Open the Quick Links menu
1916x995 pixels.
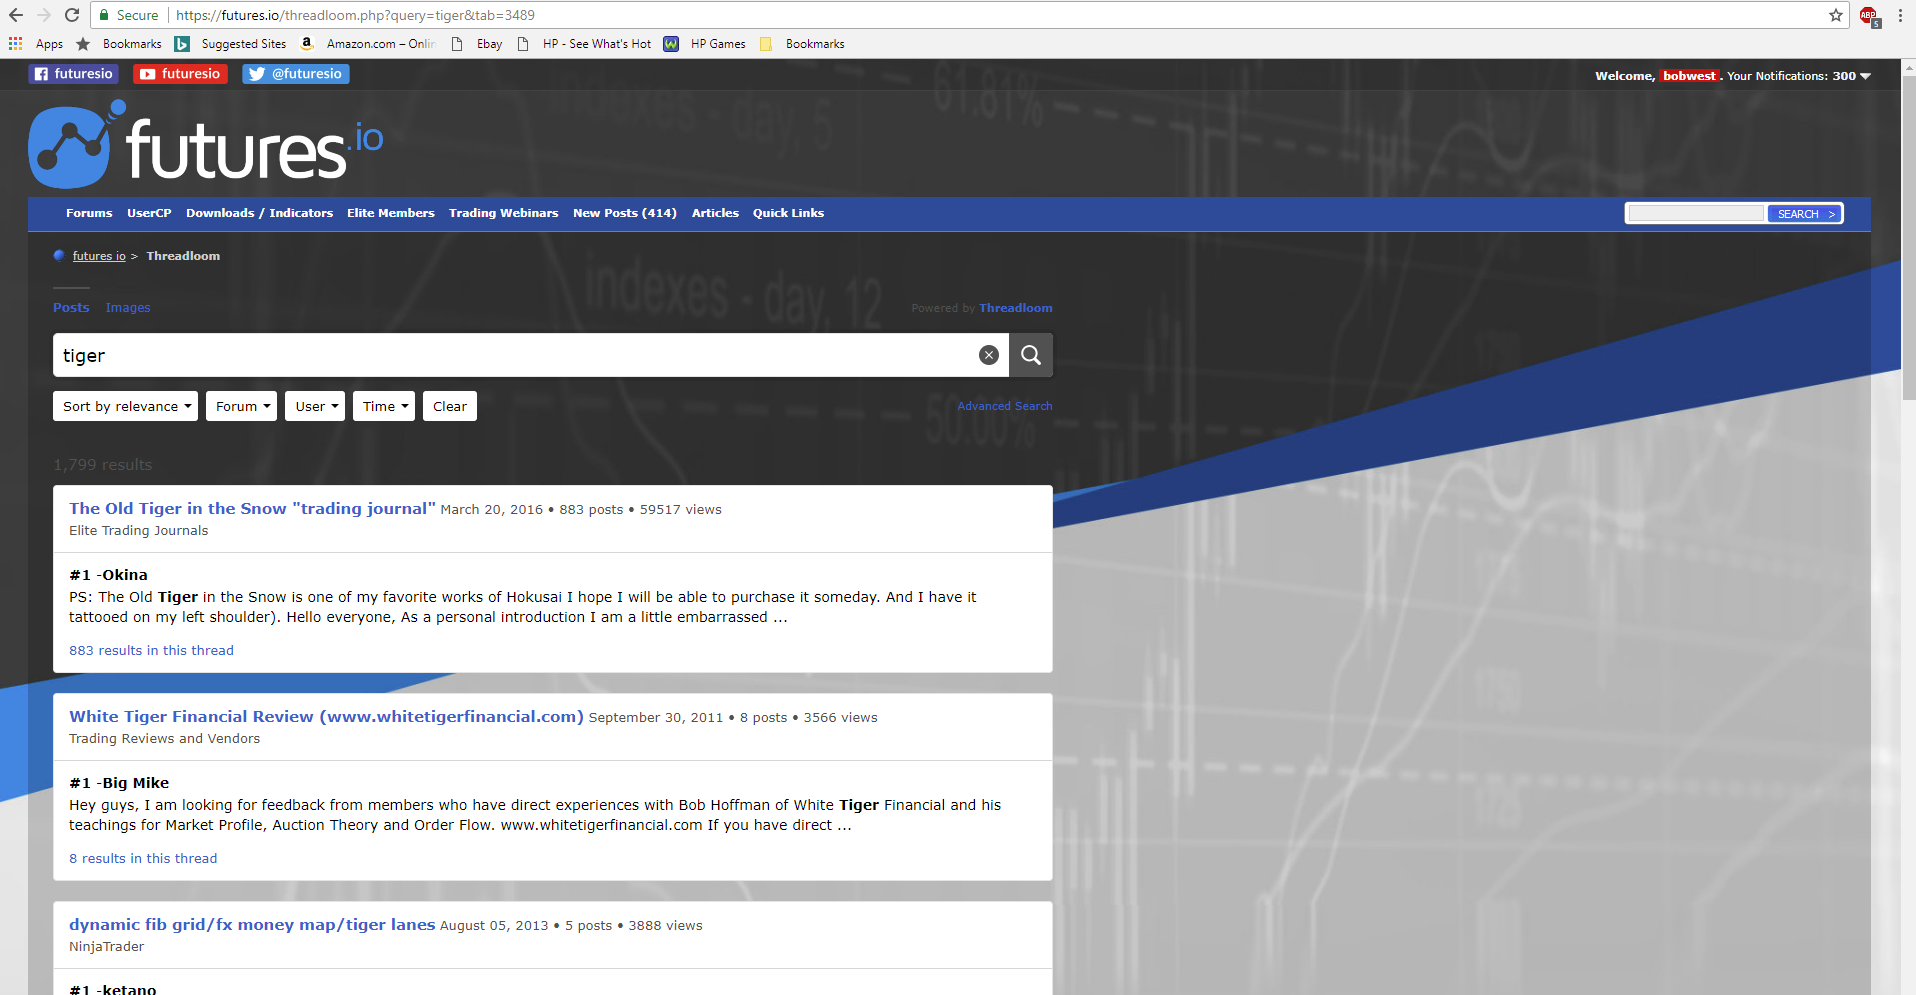pyautogui.click(x=788, y=213)
